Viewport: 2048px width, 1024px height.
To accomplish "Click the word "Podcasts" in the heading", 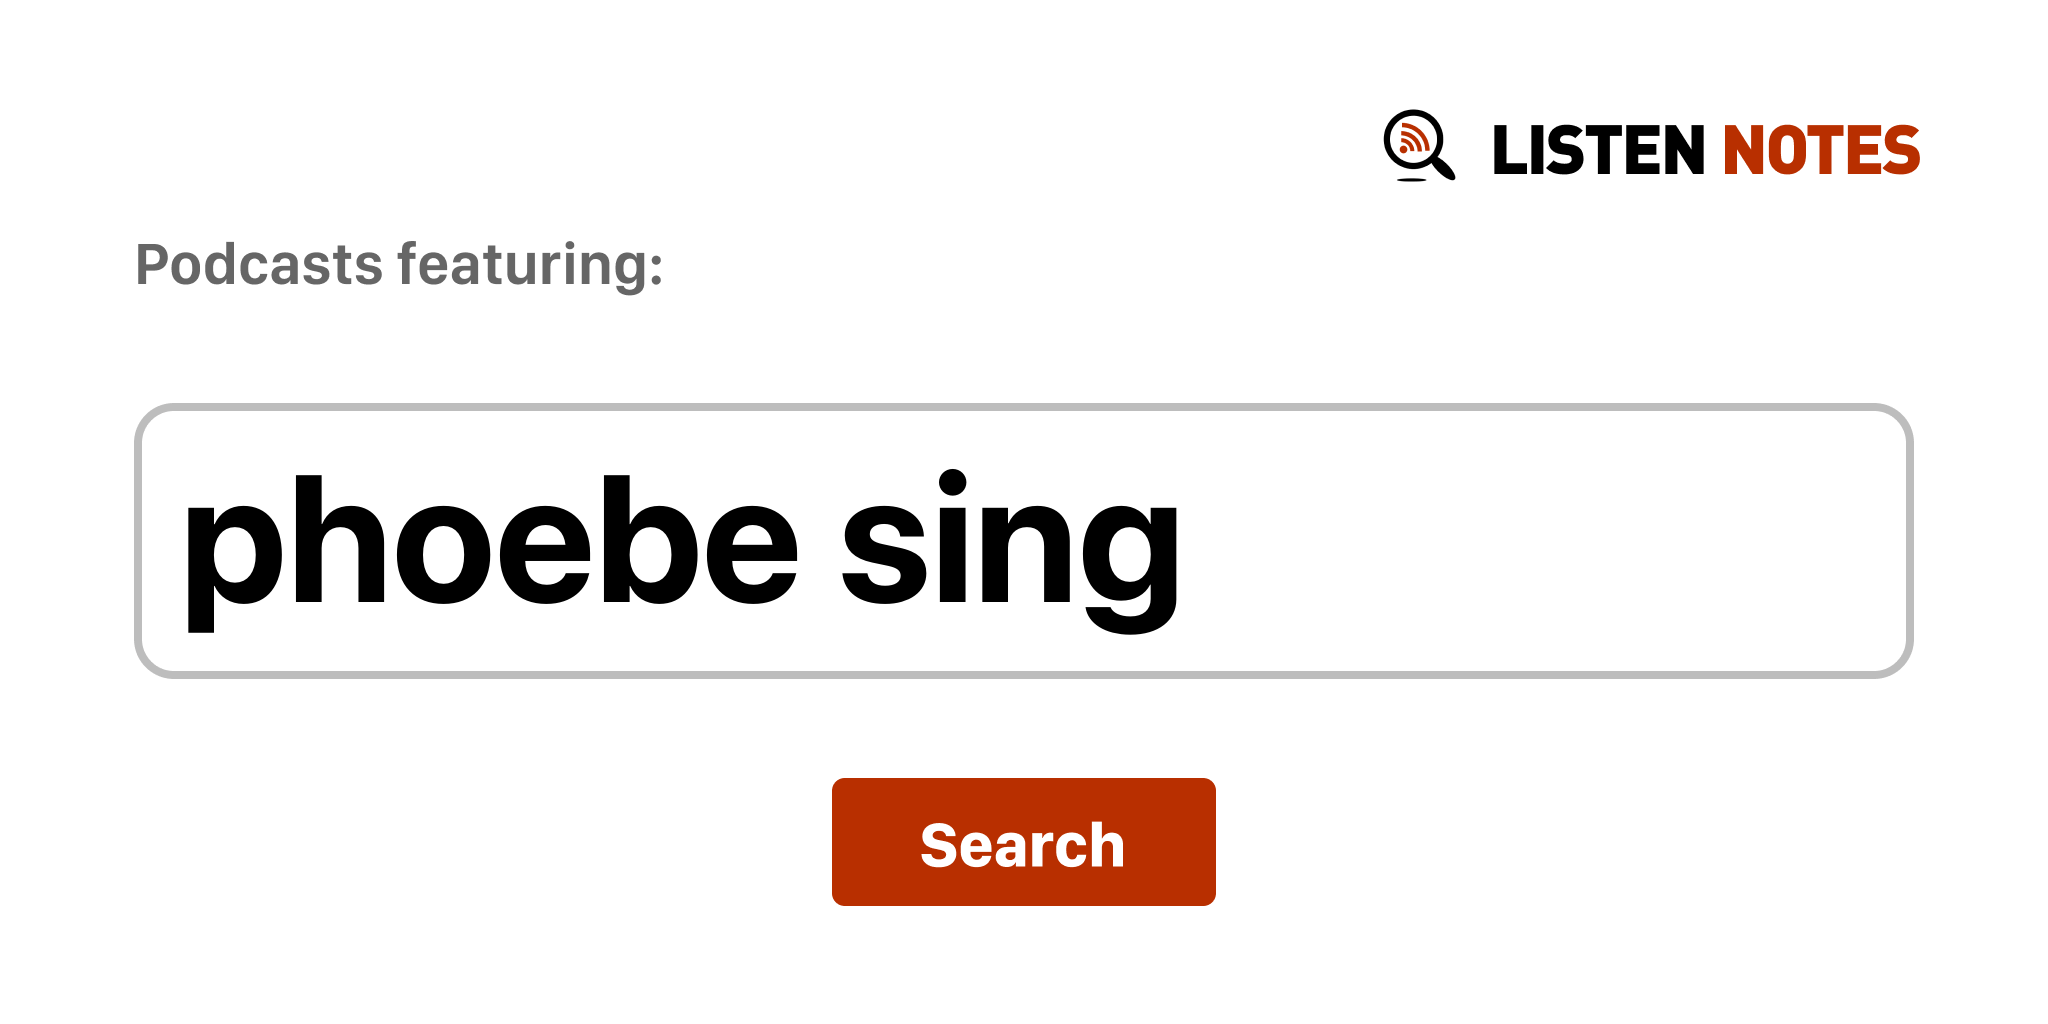I will [x=259, y=265].
